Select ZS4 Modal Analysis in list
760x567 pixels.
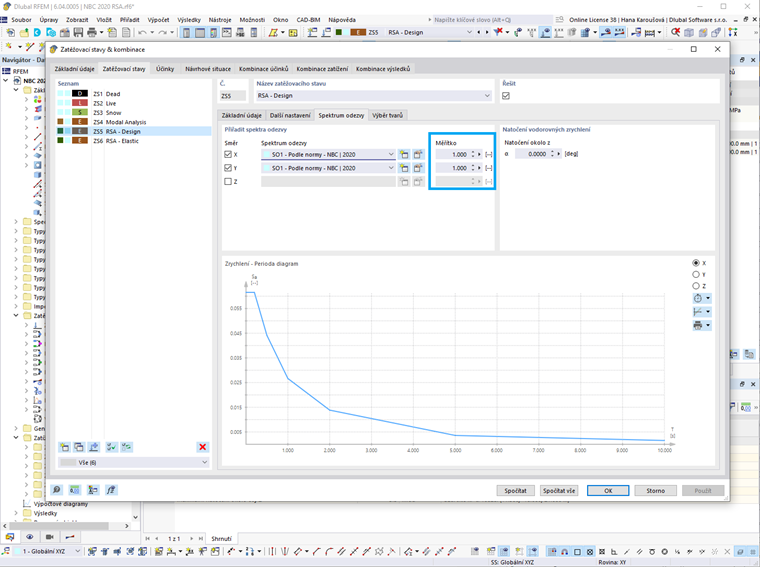[x=134, y=122]
